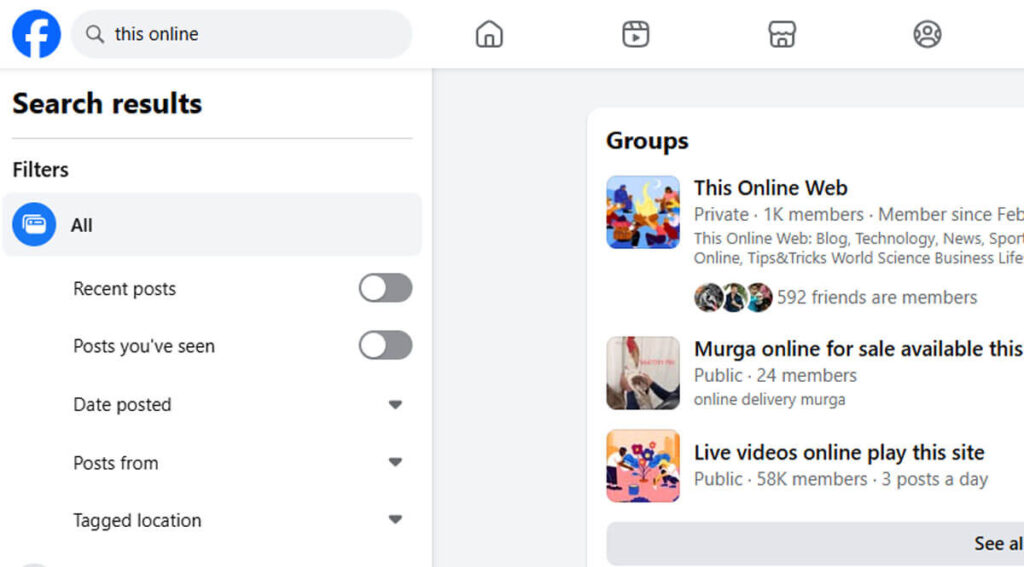Click friends' avatars under This Online Web
The width and height of the screenshot is (1024, 567).
tap(733, 297)
